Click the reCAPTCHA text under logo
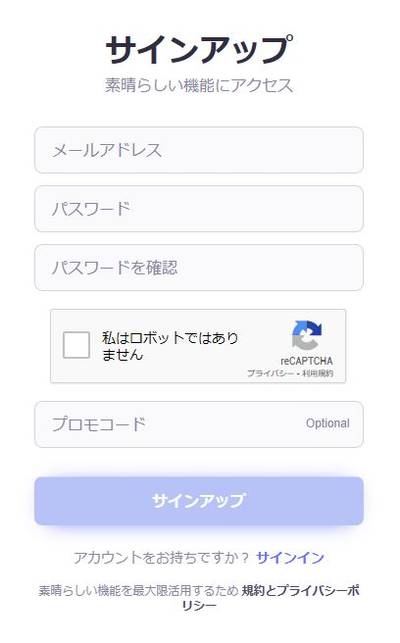 click(306, 361)
